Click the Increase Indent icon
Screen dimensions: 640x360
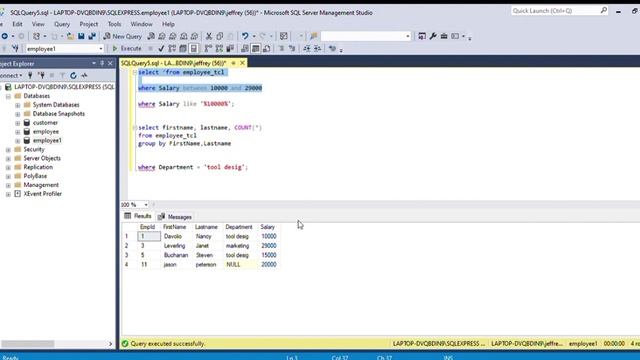[317, 49]
